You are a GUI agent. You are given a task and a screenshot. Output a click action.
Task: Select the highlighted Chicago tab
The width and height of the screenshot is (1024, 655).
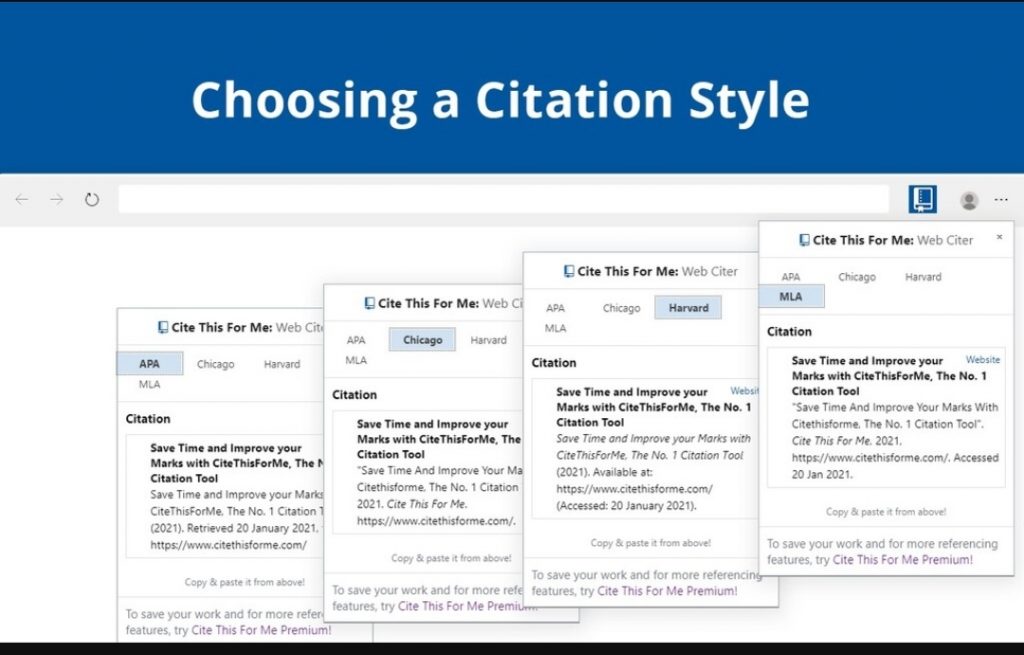[422, 340]
